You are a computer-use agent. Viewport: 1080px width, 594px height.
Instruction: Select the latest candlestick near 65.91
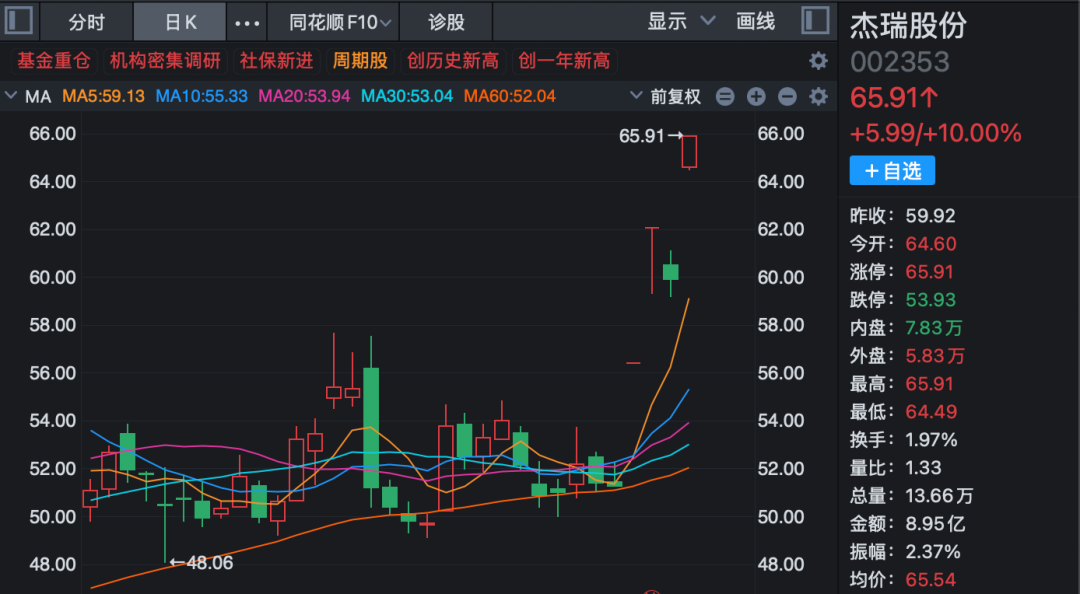(688, 152)
